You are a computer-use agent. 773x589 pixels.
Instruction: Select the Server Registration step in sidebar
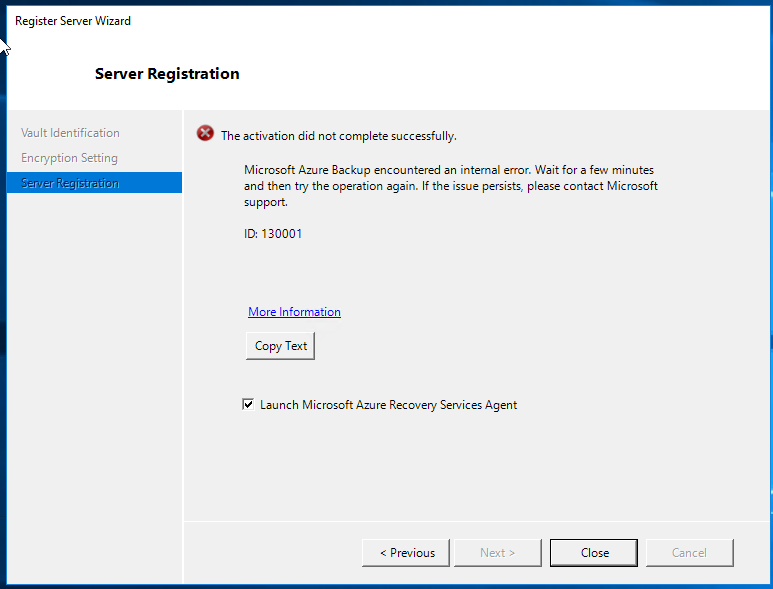[94, 183]
